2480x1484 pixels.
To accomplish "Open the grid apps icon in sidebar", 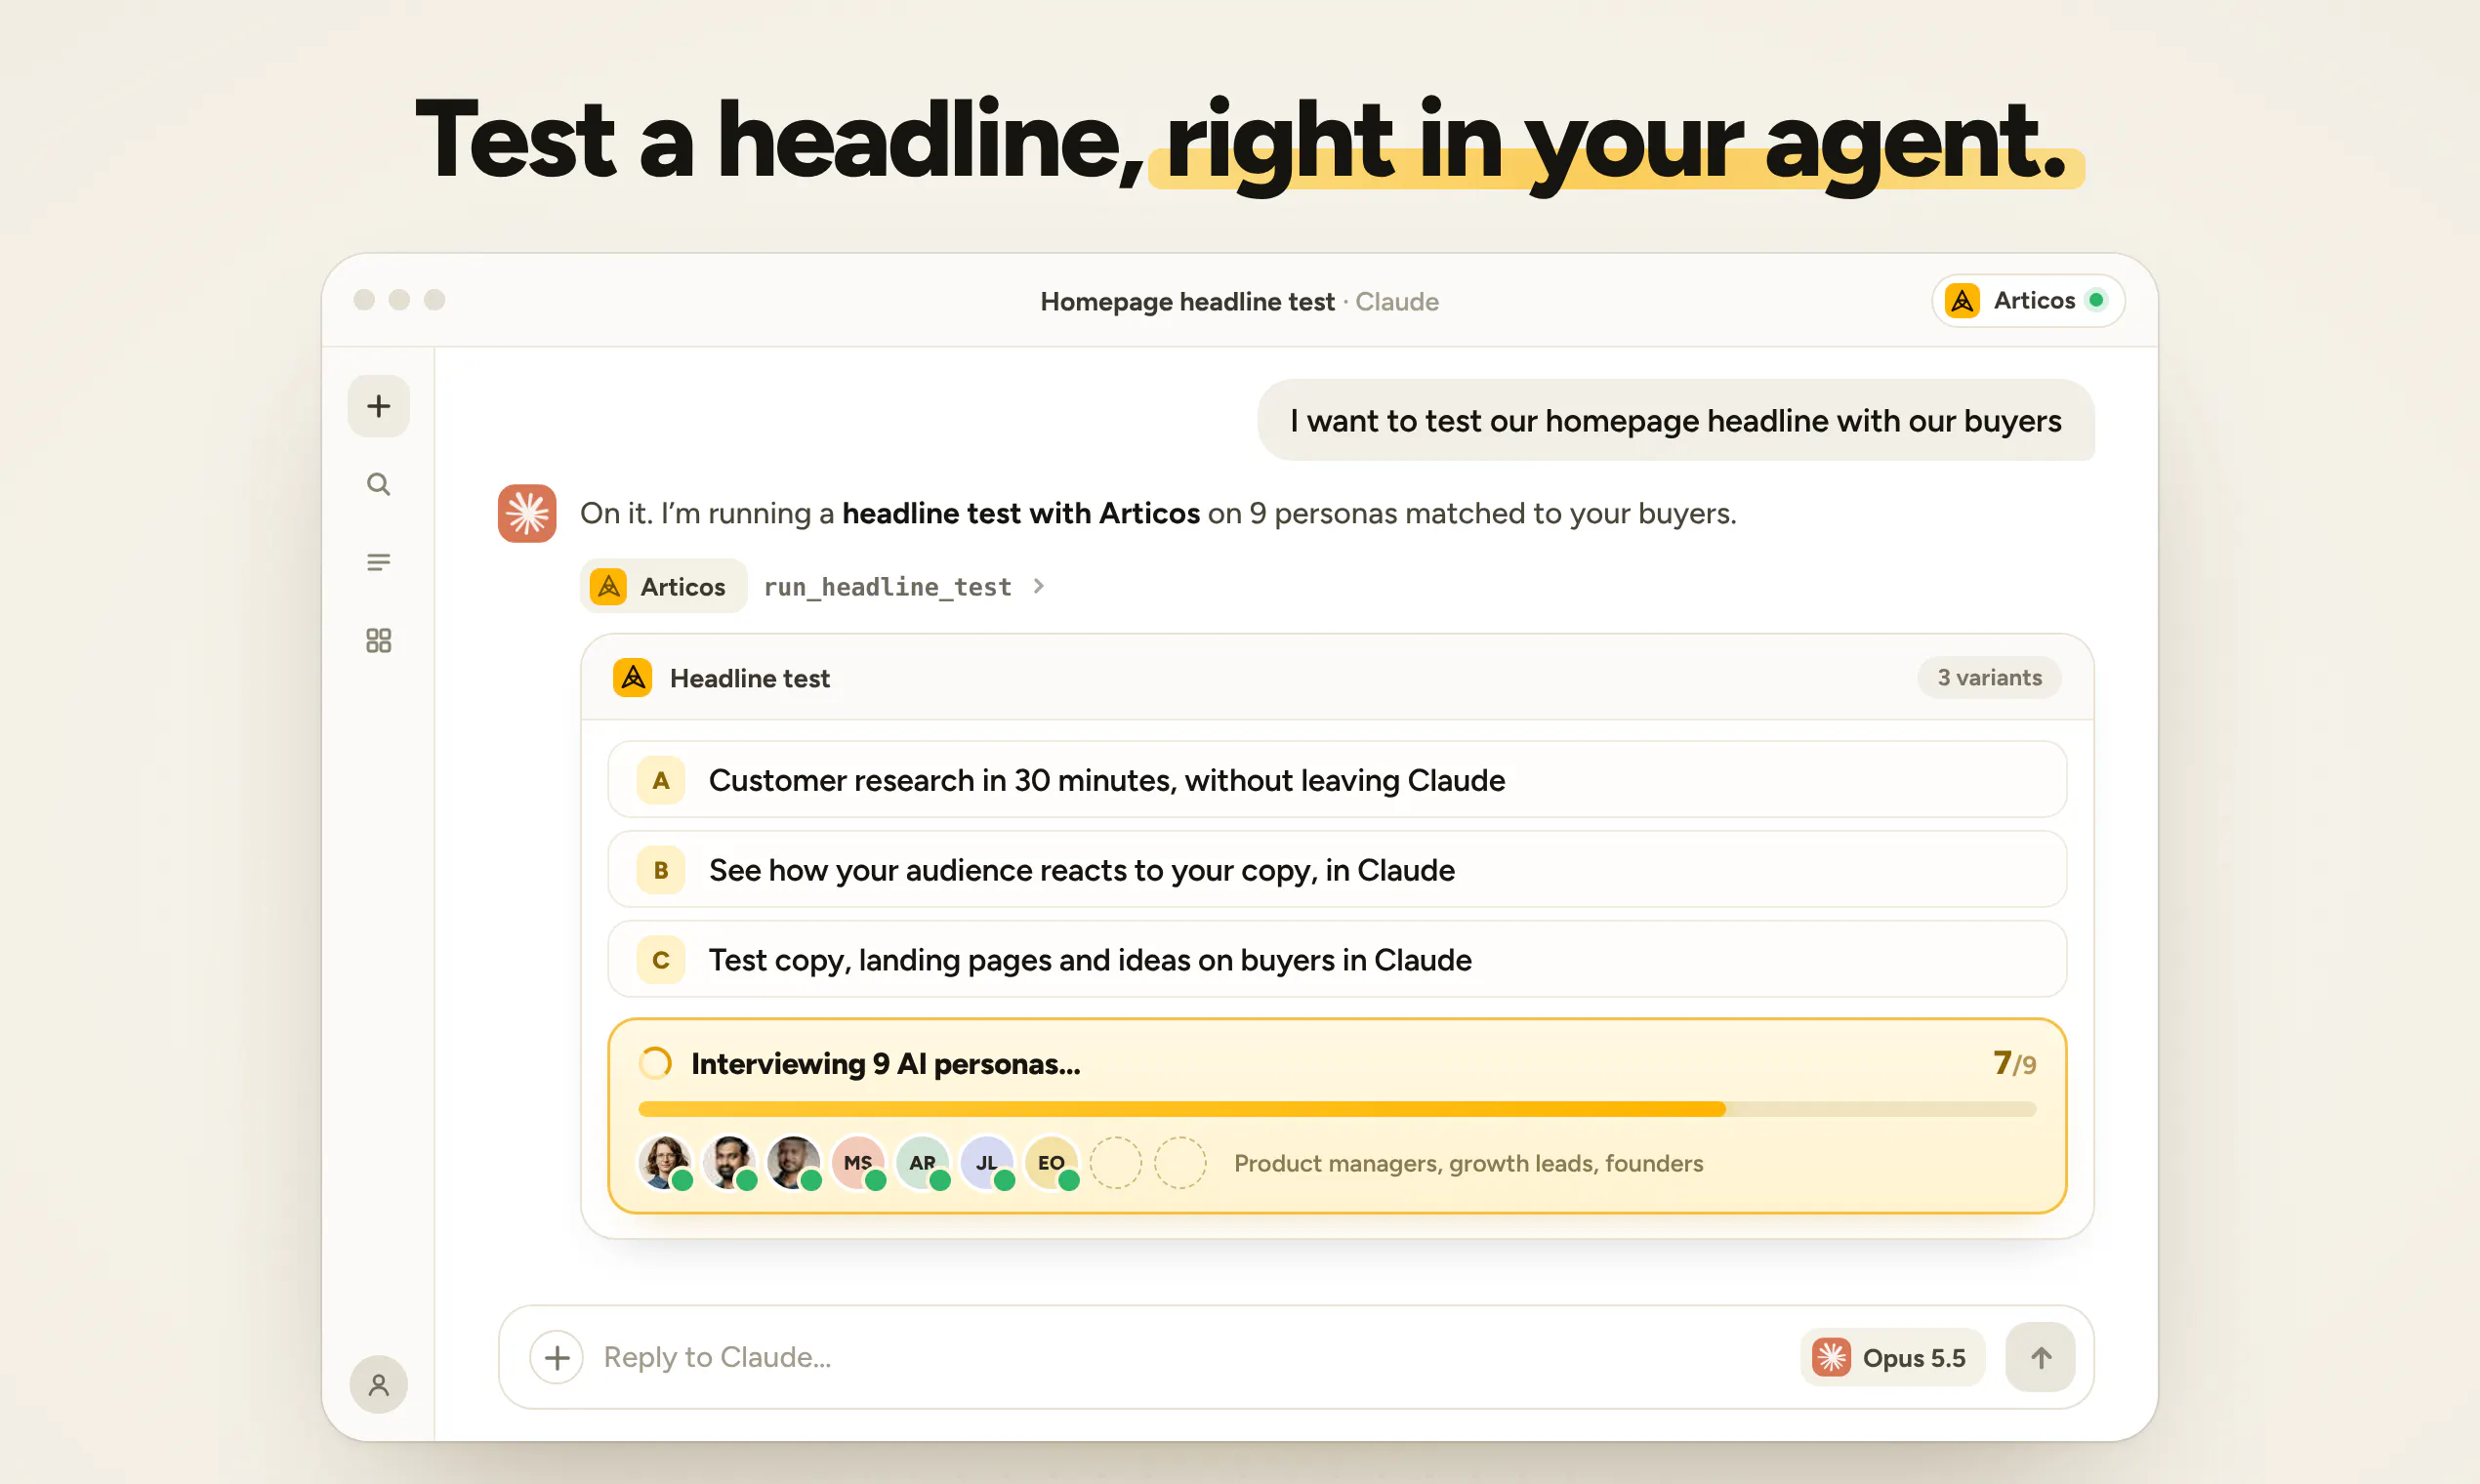I will point(378,640).
